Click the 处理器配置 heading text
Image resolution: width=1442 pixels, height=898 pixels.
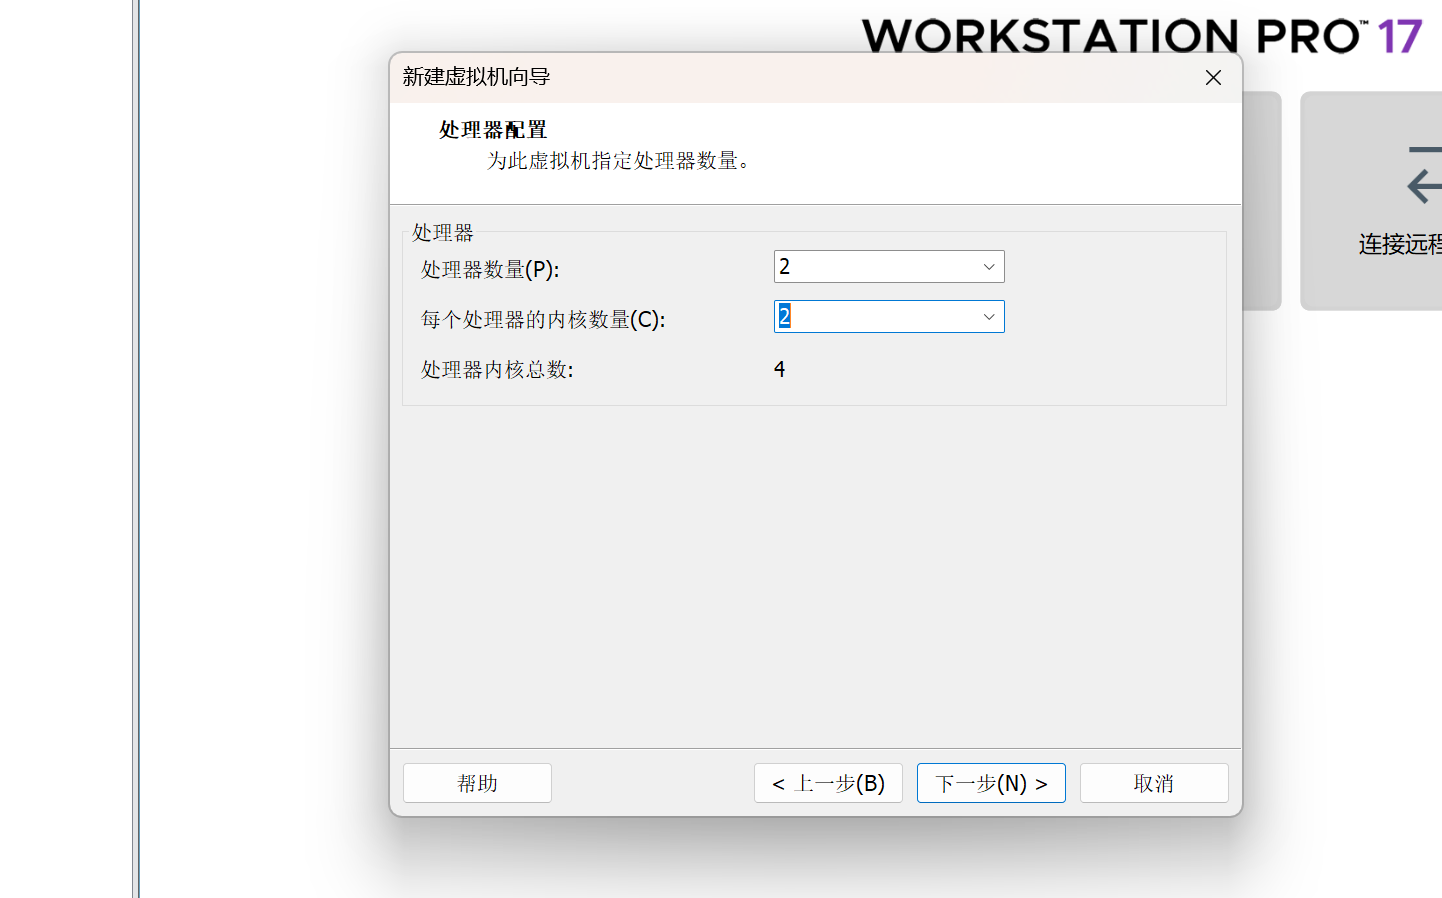pyautogui.click(x=493, y=130)
